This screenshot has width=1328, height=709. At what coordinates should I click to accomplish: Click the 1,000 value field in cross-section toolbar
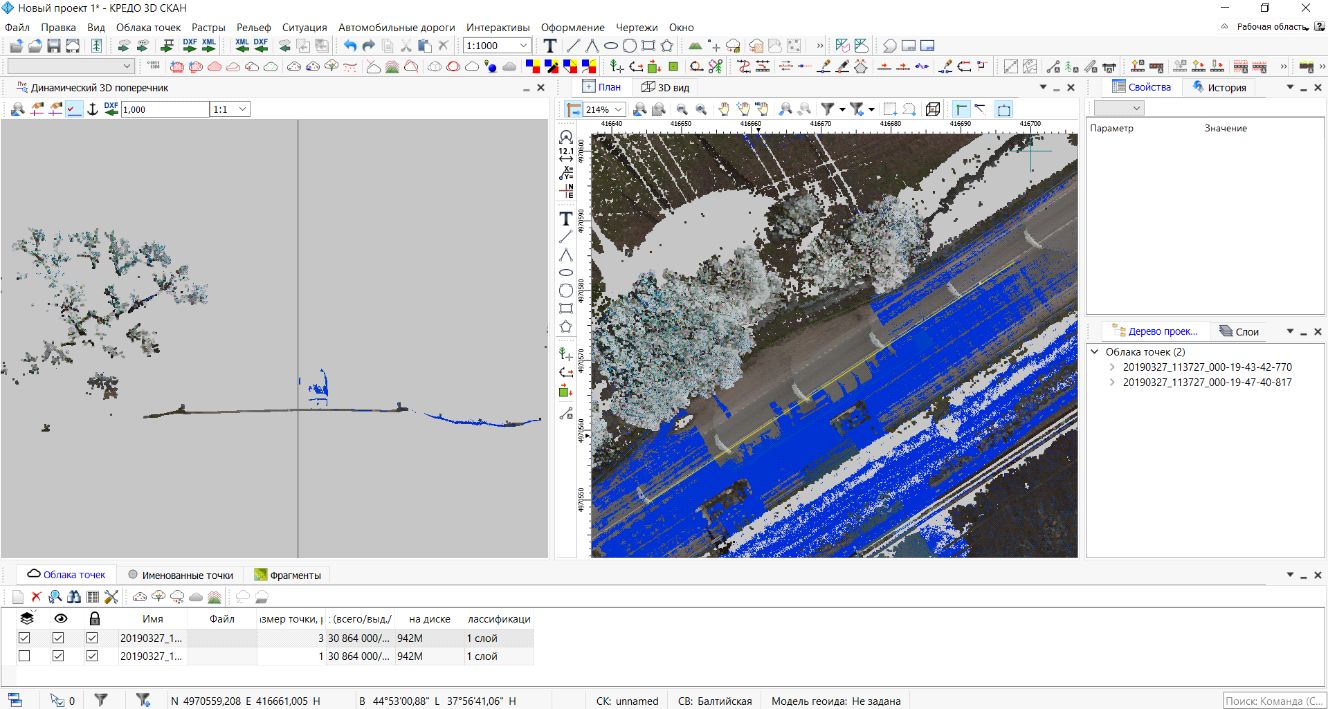(x=163, y=109)
